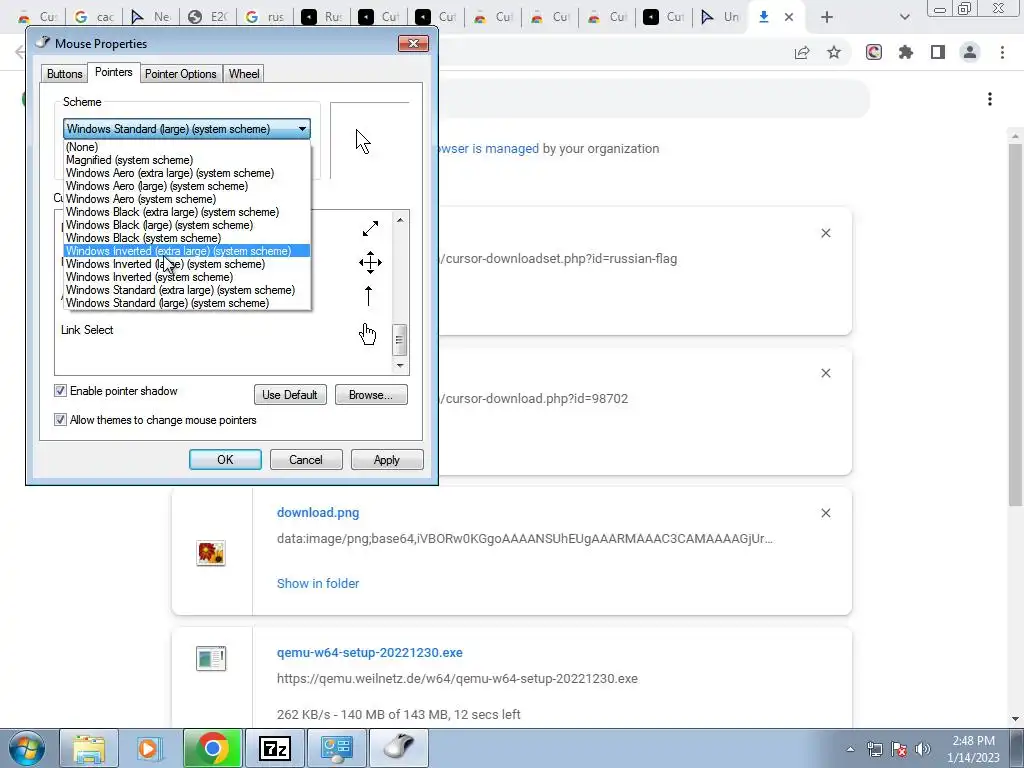This screenshot has height=768, width=1024.
Task: Click the cursor list scrollbar thumb
Action: (400, 340)
